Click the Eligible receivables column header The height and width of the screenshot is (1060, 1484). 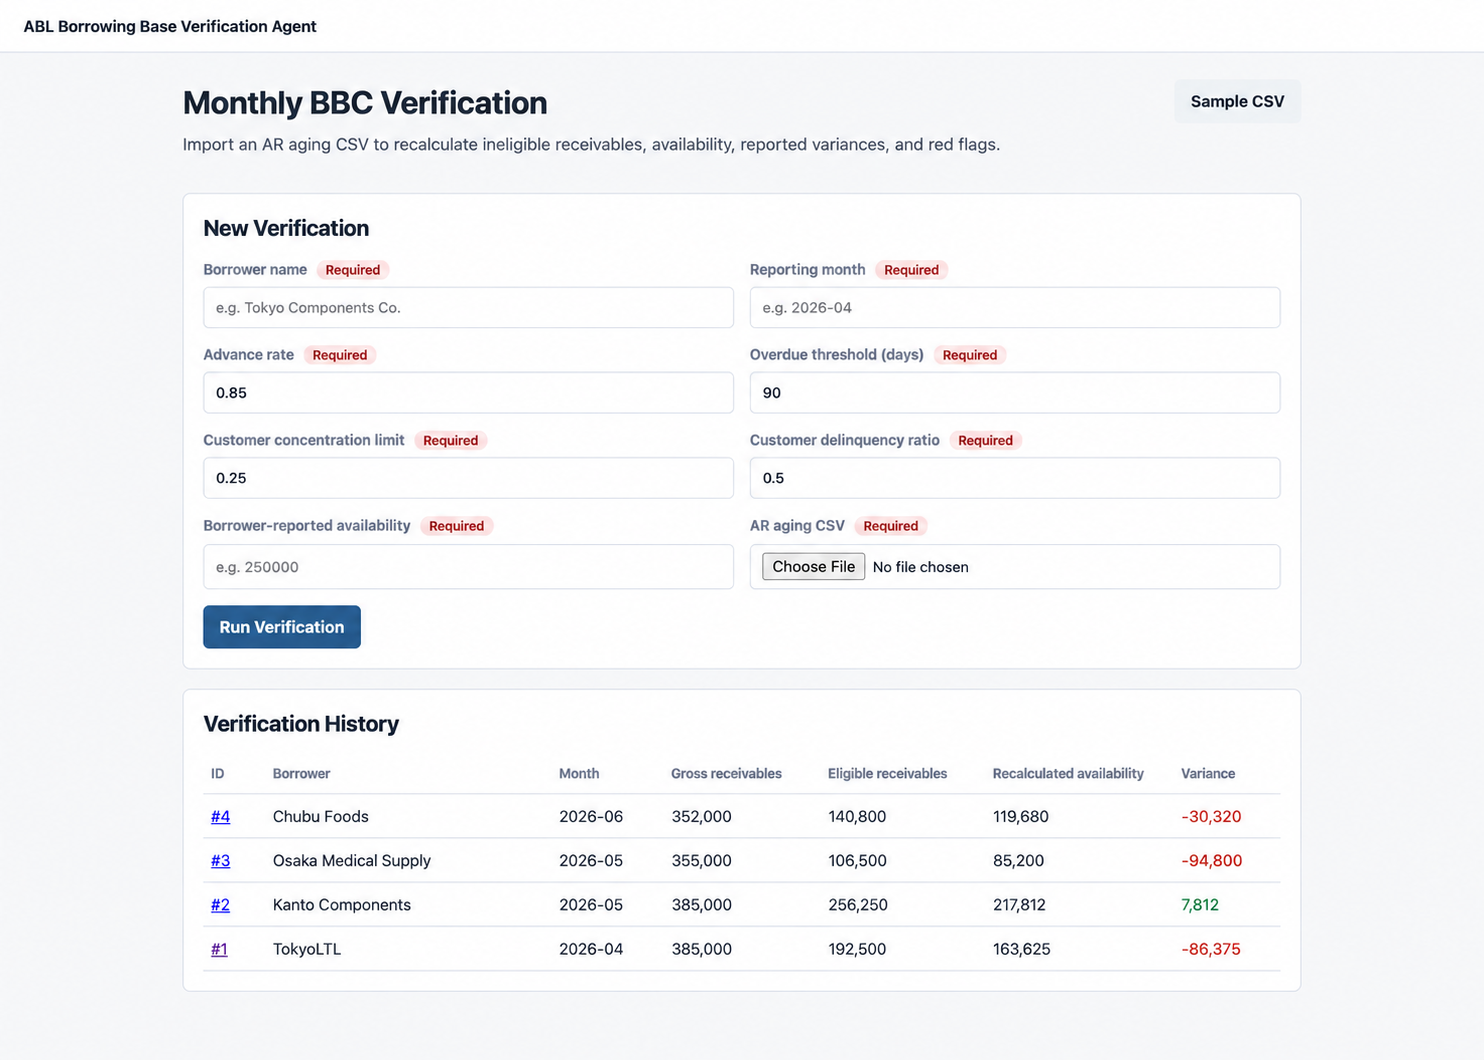click(x=887, y=774)
